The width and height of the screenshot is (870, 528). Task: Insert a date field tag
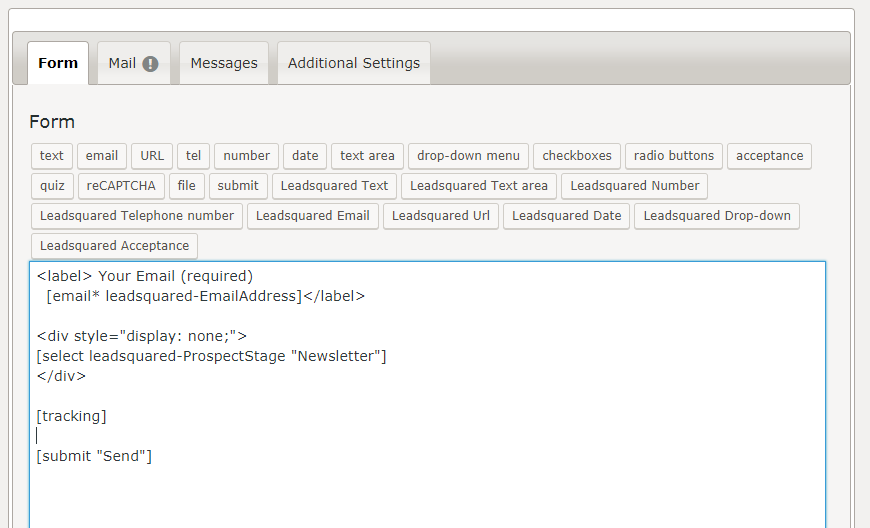(305, 156)
